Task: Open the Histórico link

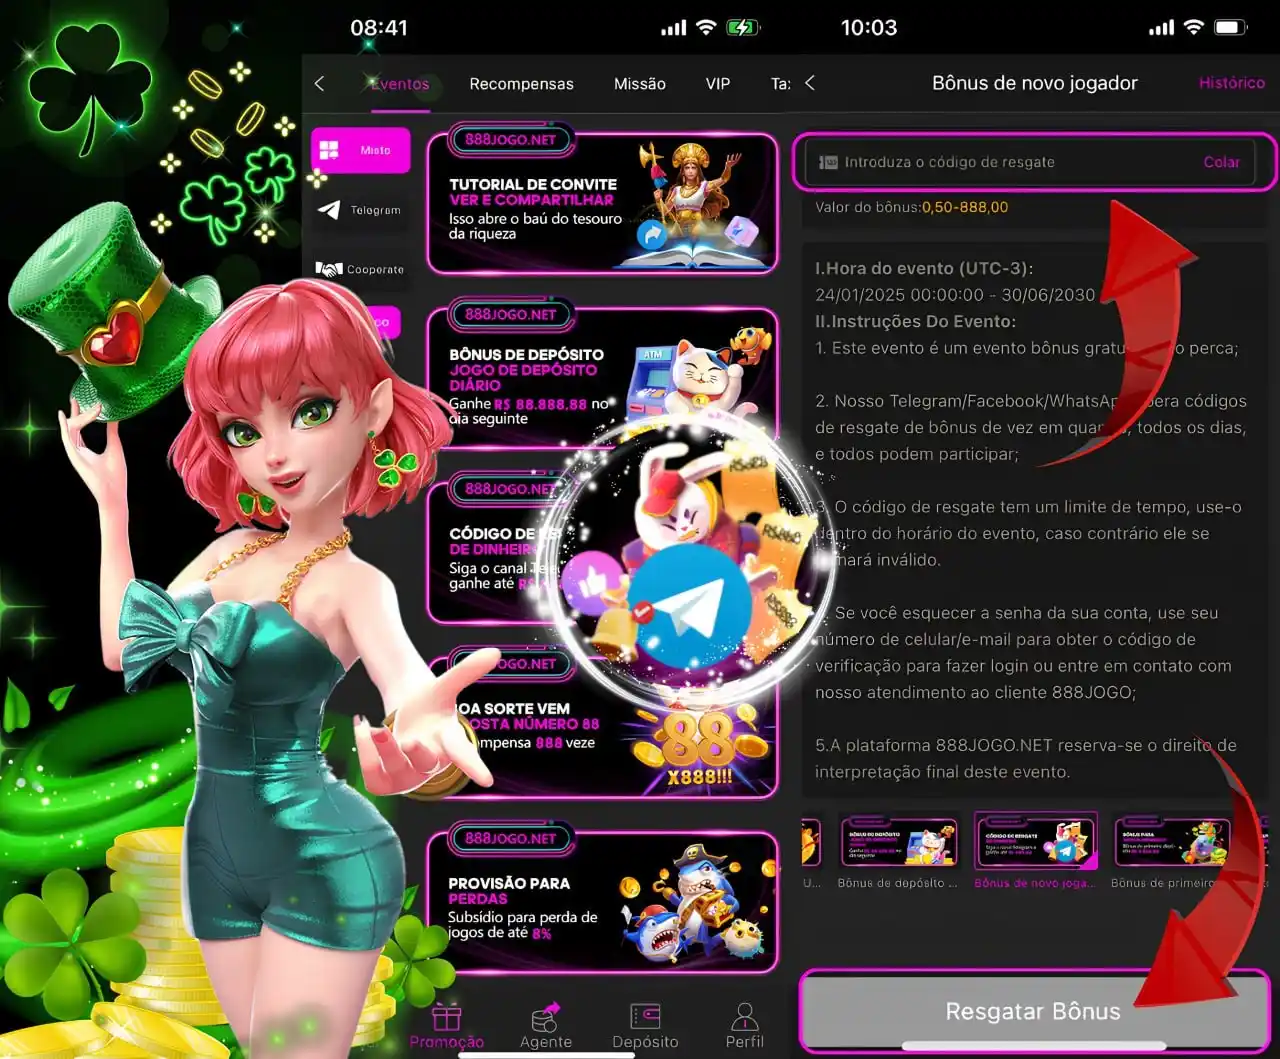Action: tap(1231, 83)
